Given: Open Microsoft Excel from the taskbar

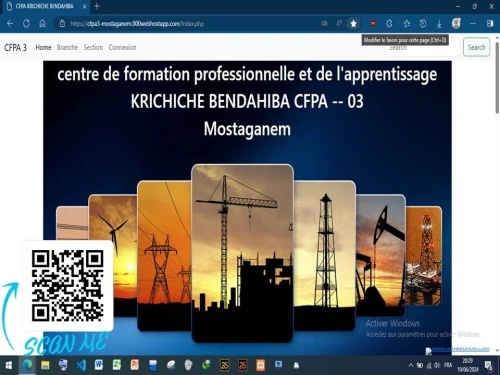Looking at the screenshot, I should pos(117,365).
